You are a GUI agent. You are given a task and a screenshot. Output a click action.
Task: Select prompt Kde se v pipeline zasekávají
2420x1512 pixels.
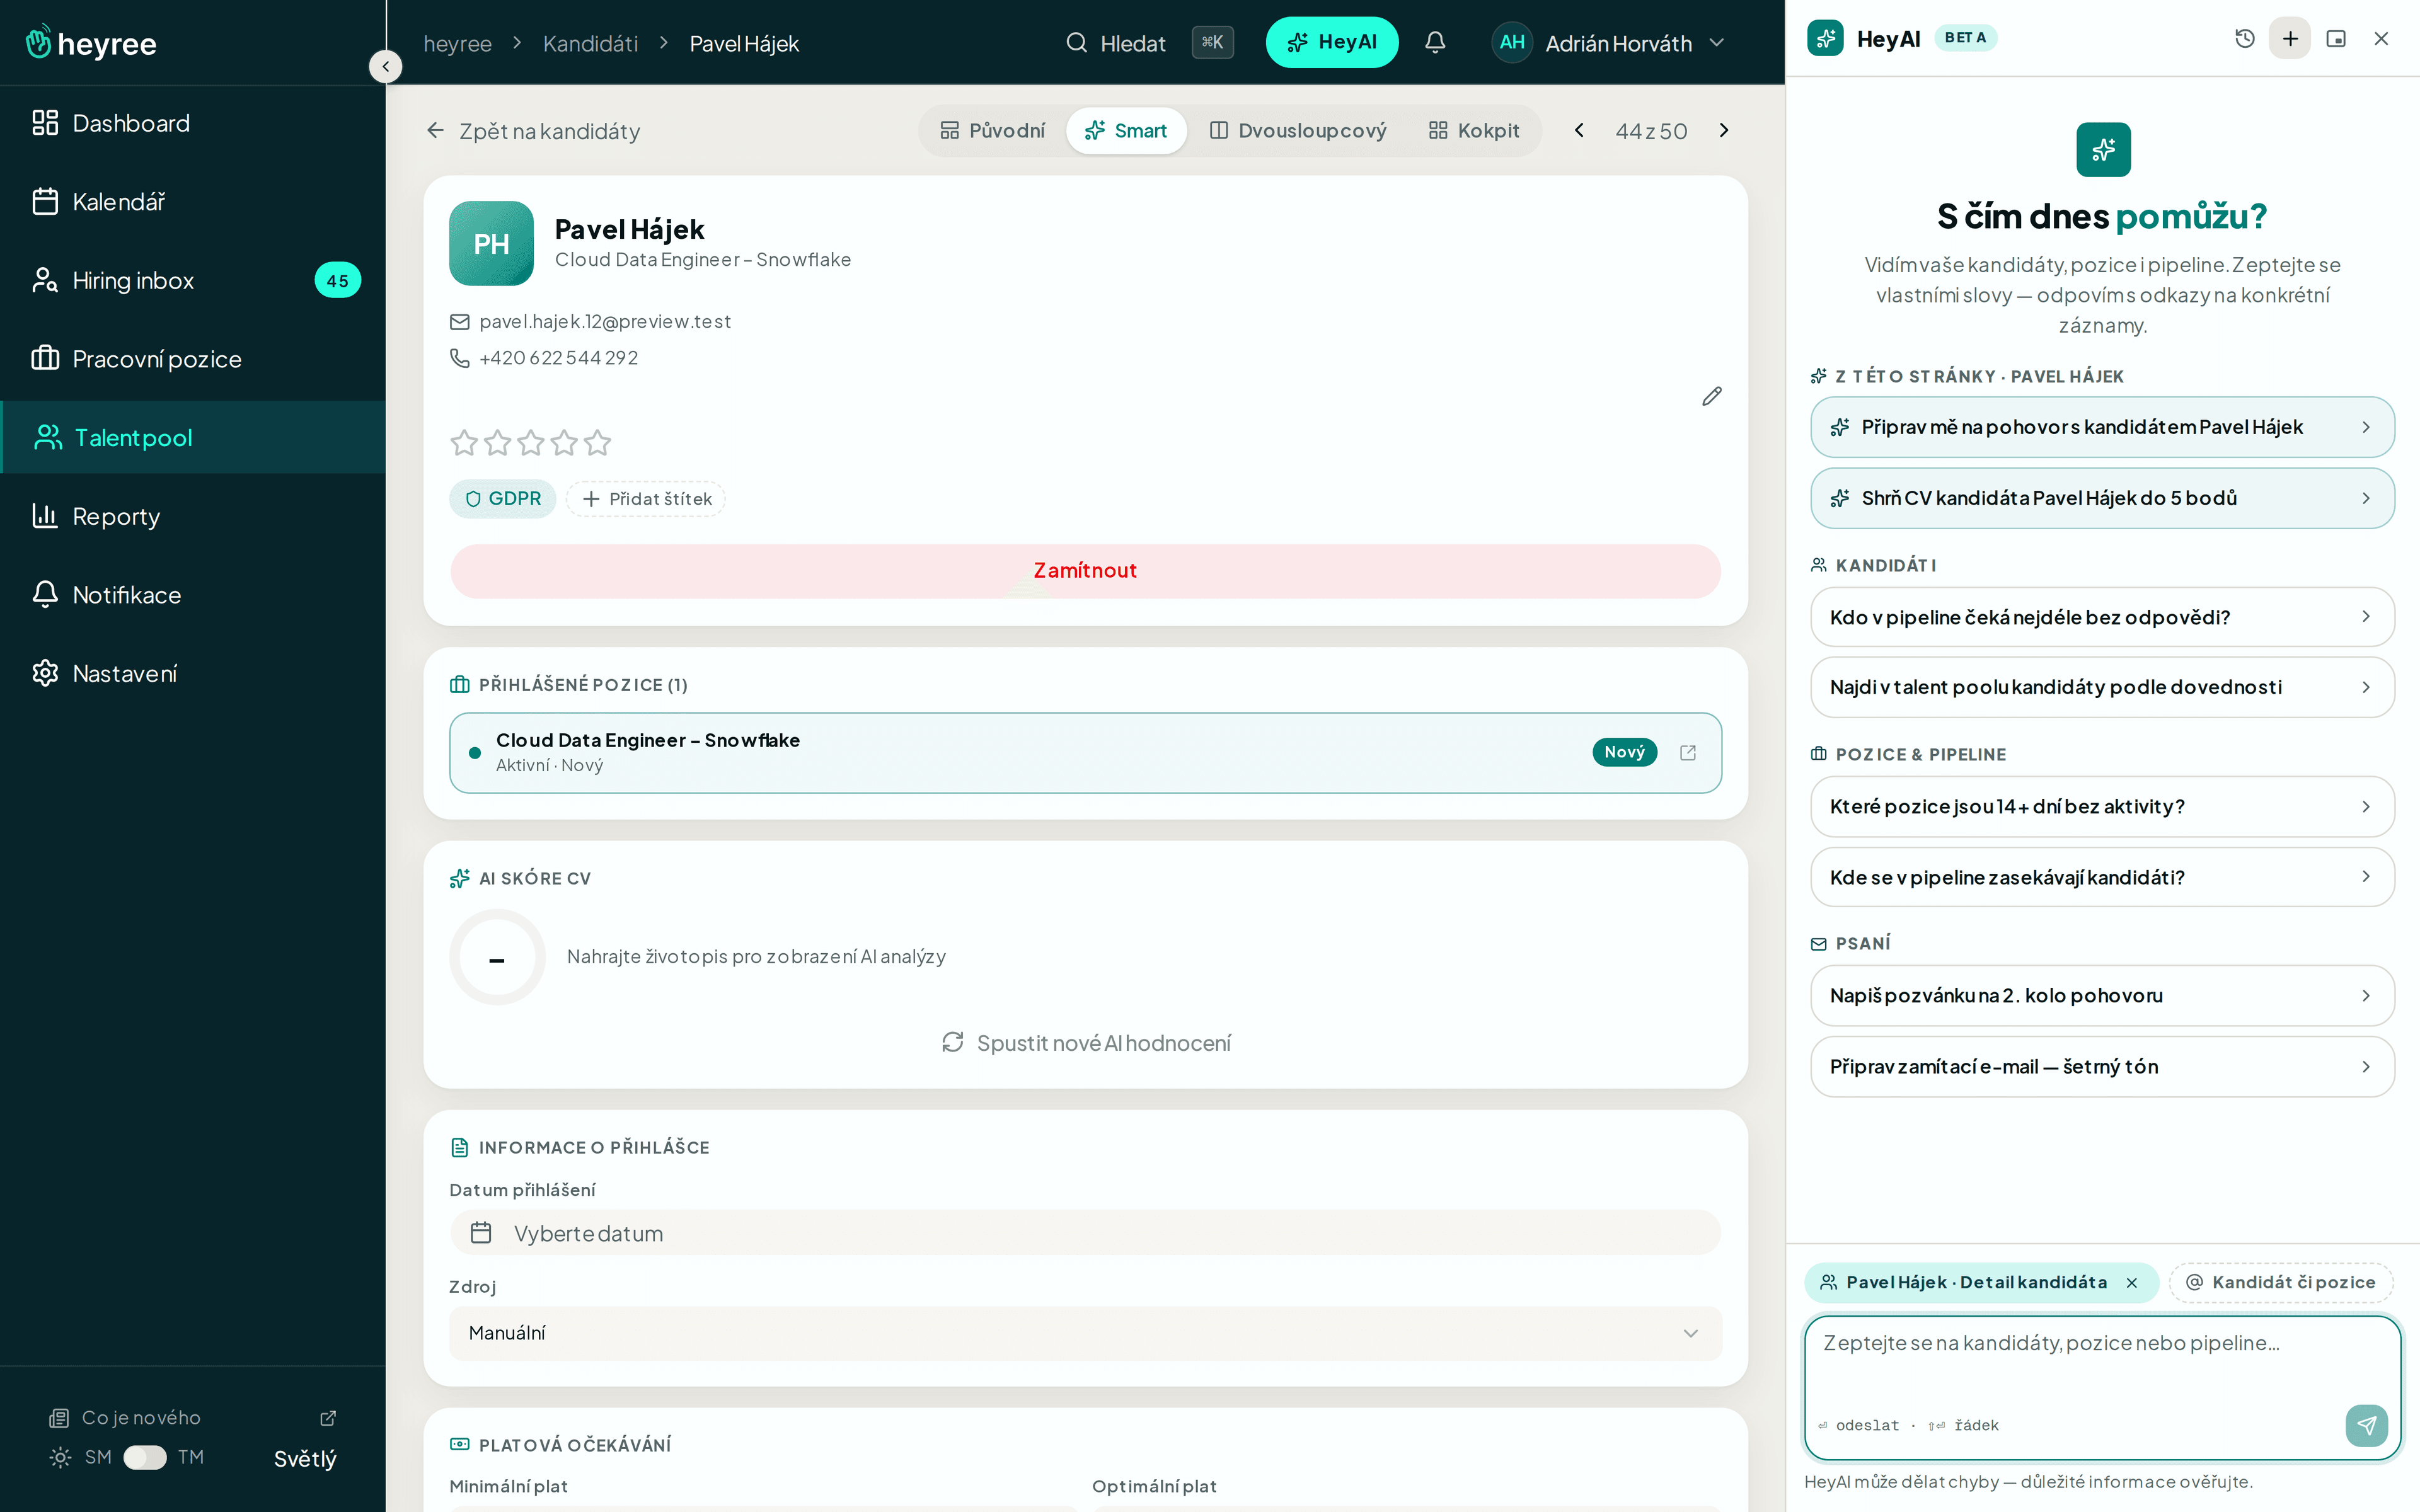tap(2102, 877)
